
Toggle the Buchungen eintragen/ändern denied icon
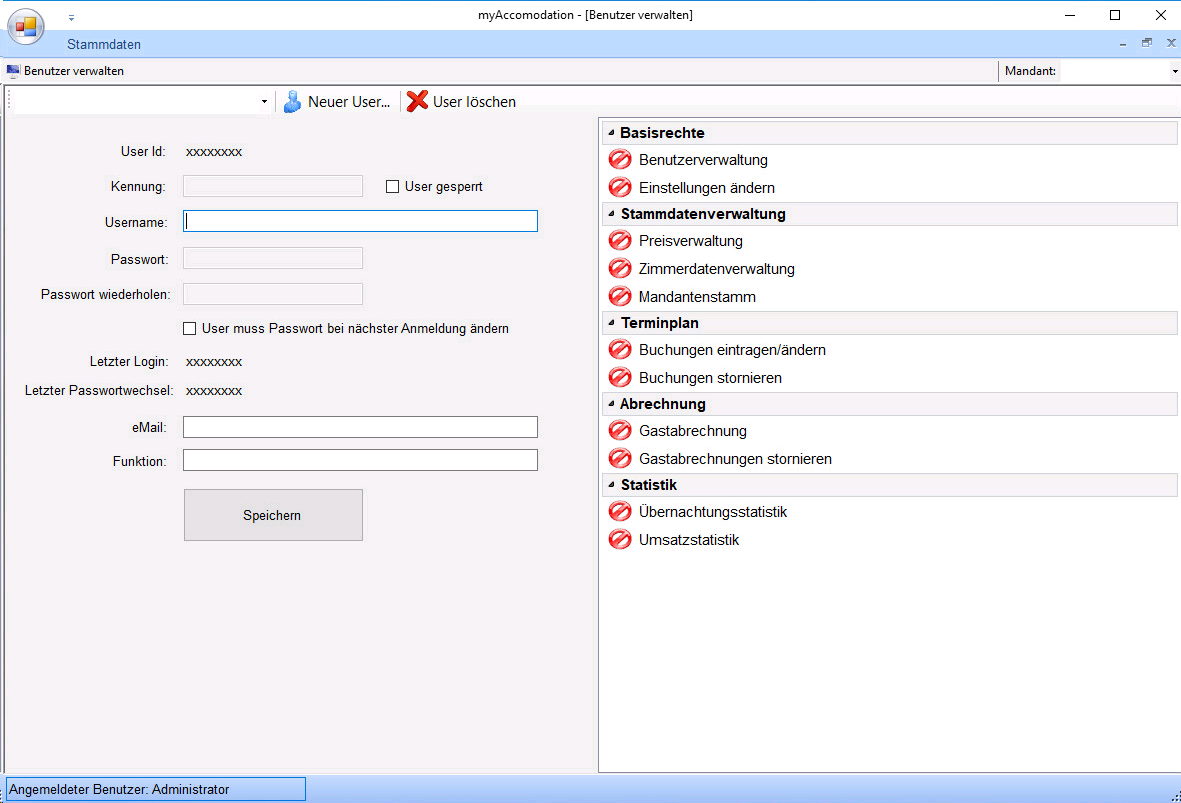(x=620, y=350)
